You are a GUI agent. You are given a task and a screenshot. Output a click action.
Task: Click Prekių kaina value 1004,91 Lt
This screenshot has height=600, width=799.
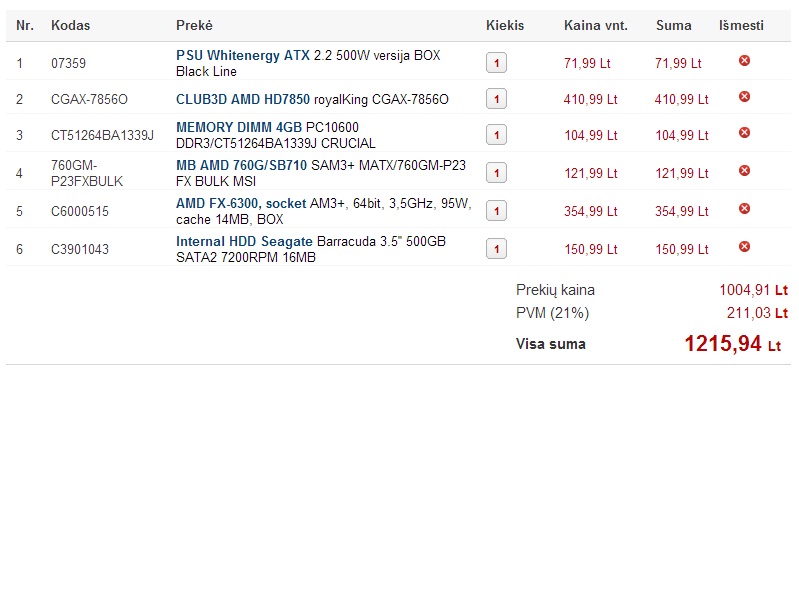[754, 290]
